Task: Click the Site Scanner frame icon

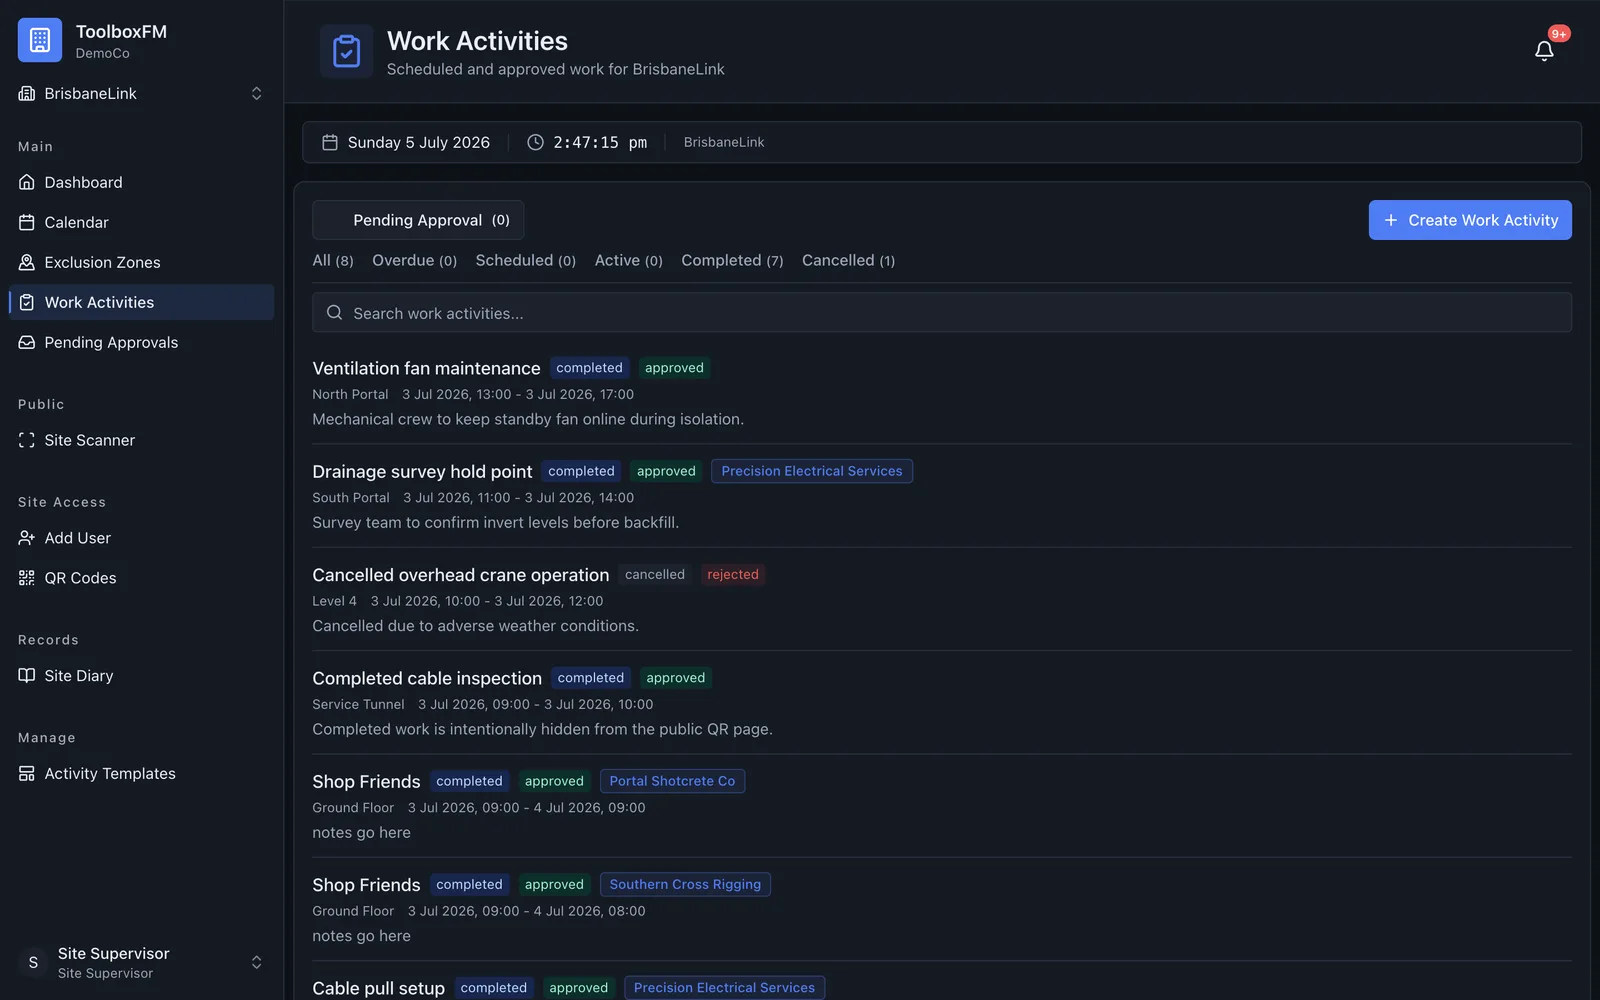Action: click(x=27, y=440)
